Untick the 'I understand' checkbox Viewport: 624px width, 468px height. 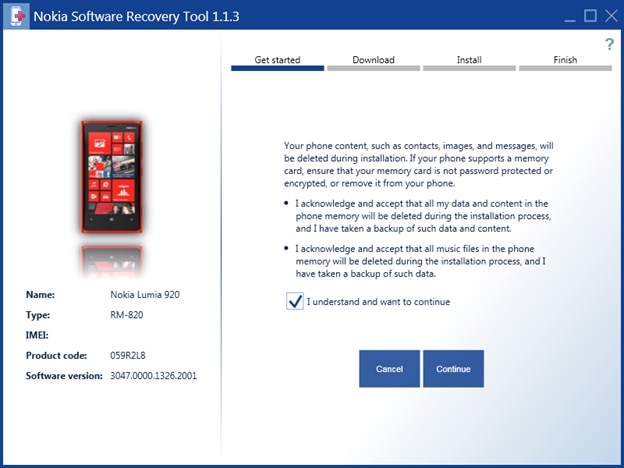[295, 301]
